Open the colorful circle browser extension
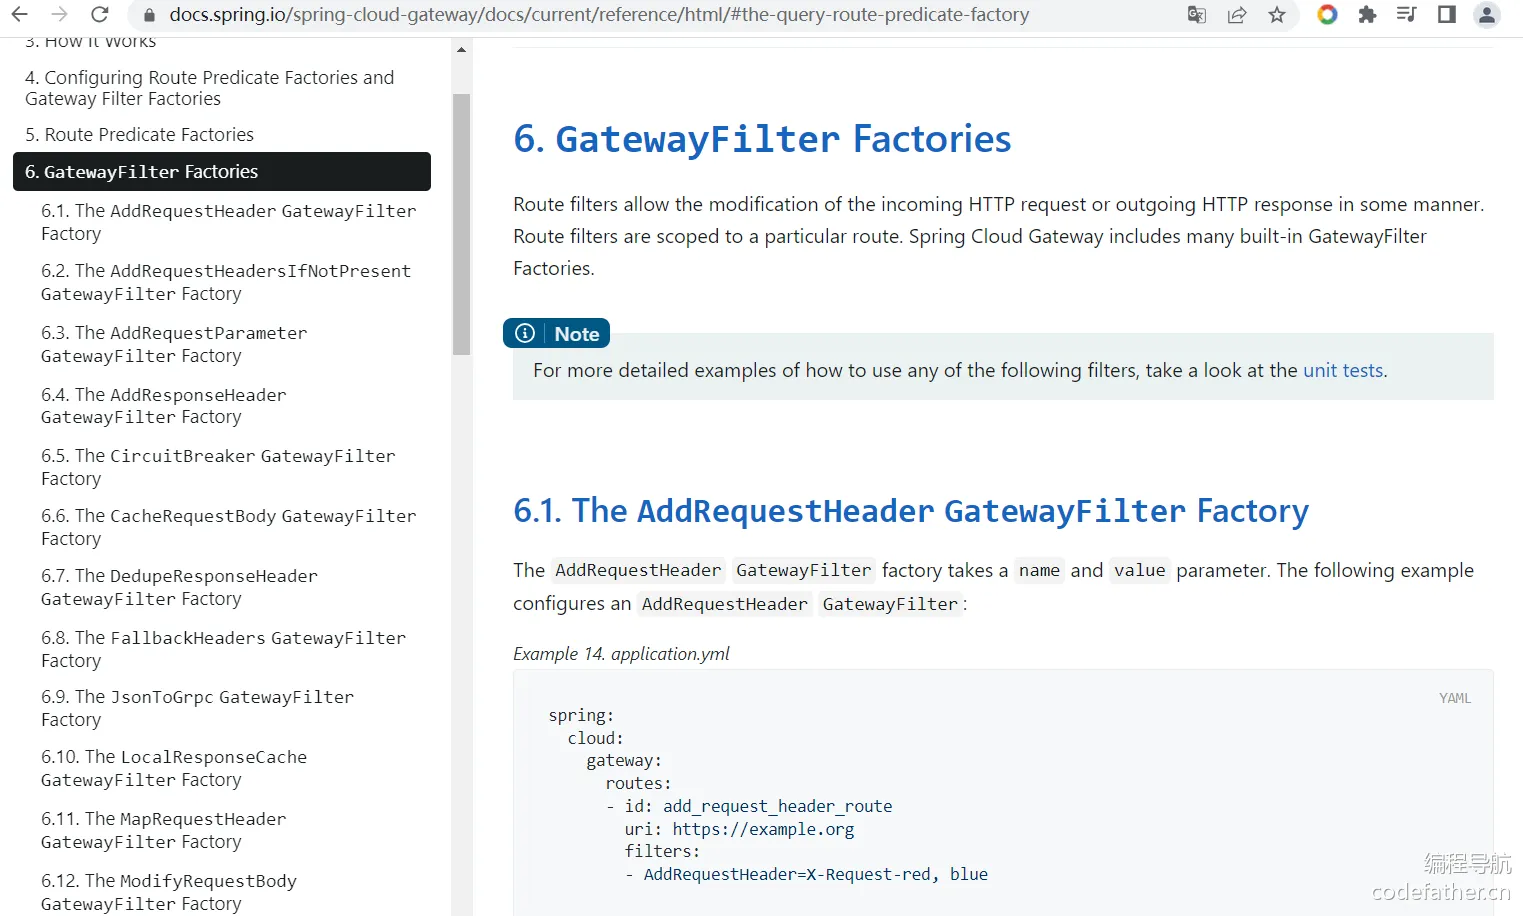Viewport: 1523px width, 916px height. [x=1327, y=15]
